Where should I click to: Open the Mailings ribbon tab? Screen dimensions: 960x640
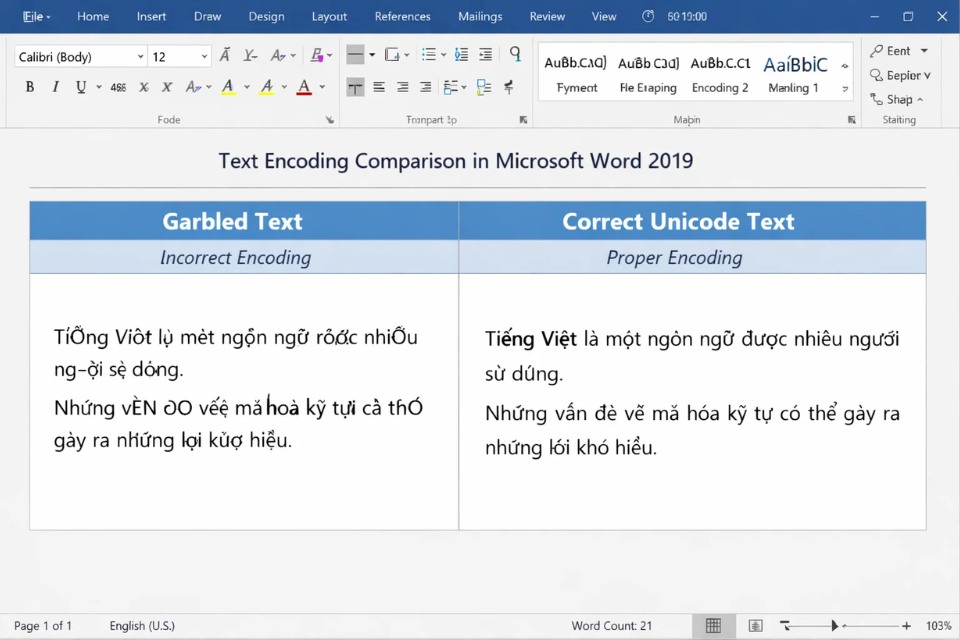(x=479, y=16)
